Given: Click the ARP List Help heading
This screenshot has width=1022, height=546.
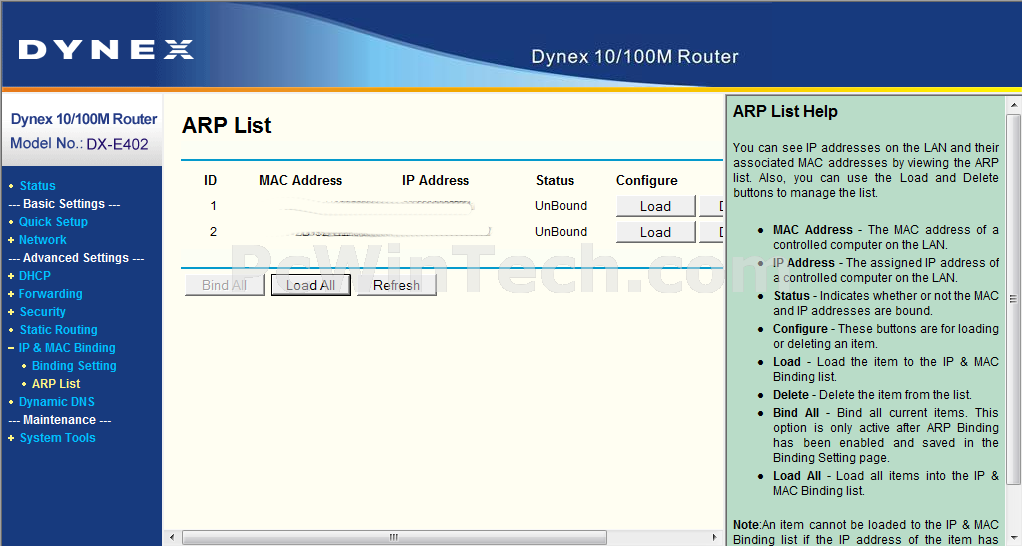Looking at the screenshot, I should click(785, 112).
